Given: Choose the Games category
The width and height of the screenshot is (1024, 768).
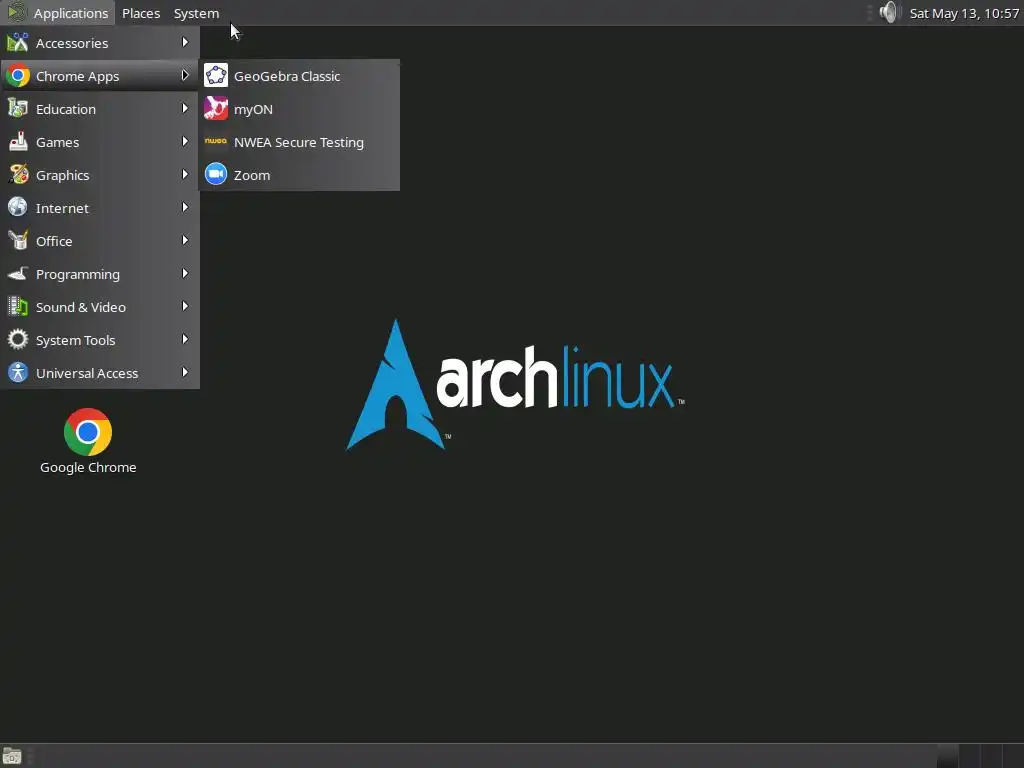Looking at the screenshot, I should click(100, 142).
